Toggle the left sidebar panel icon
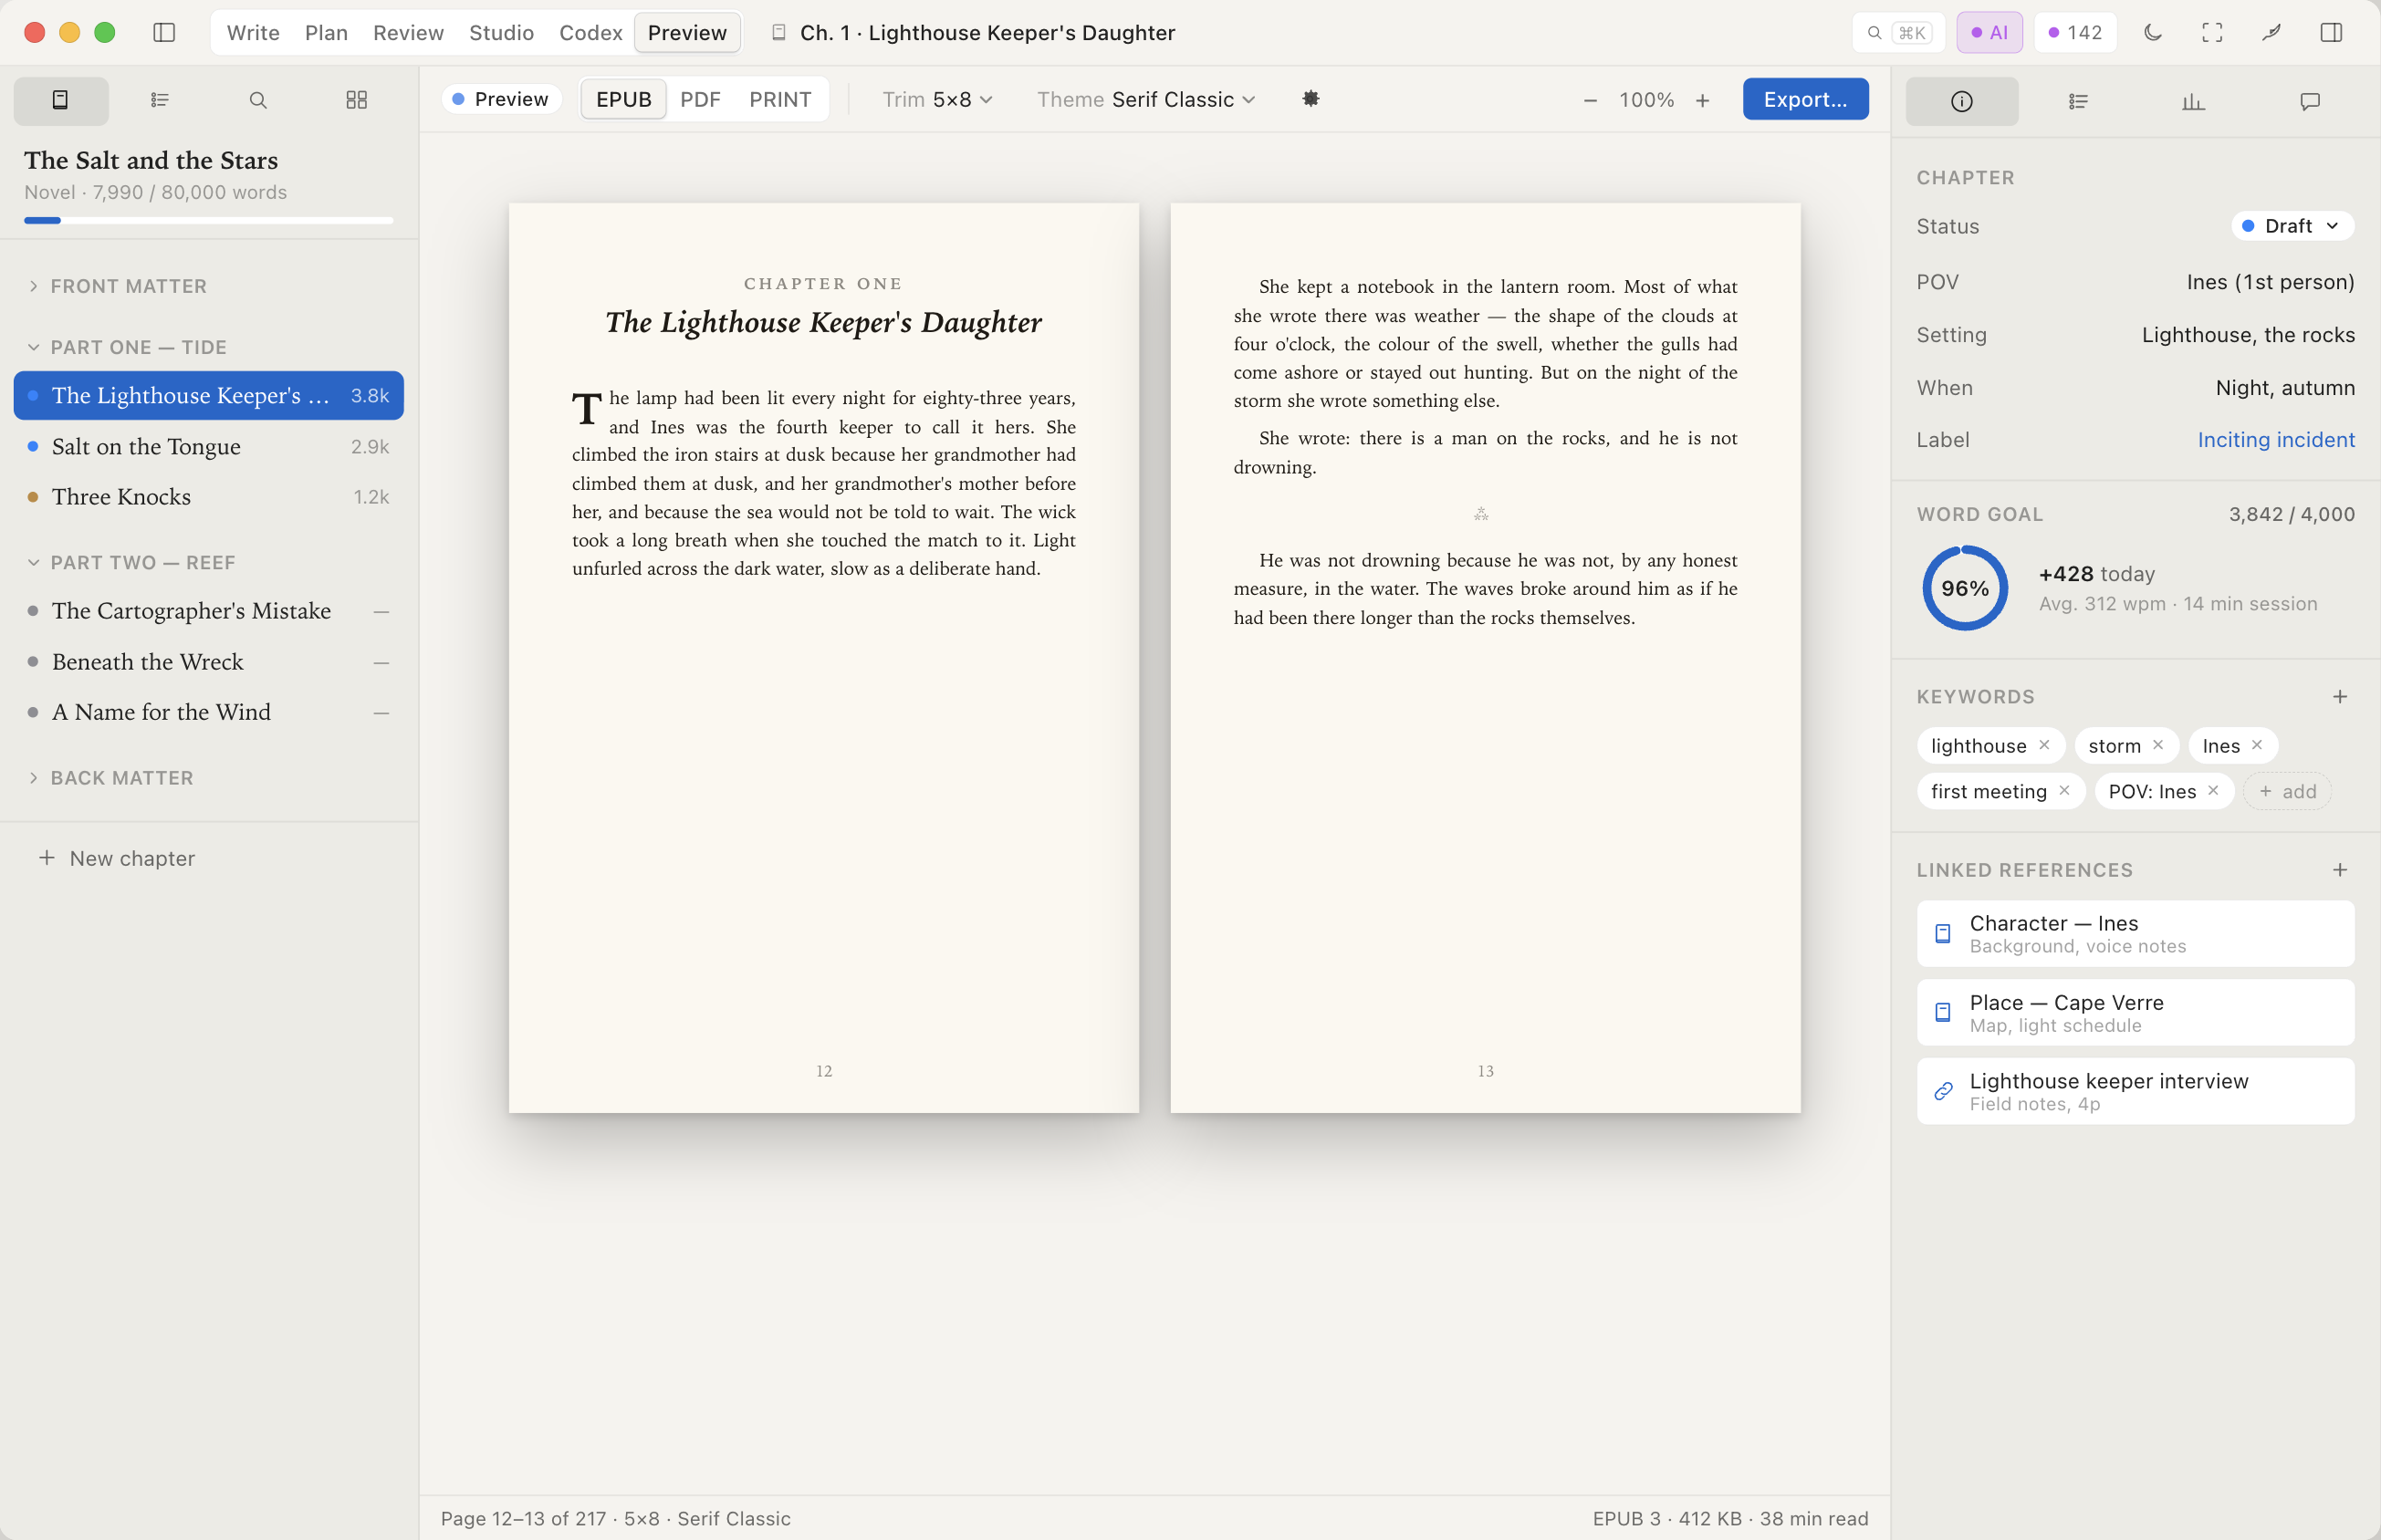 tap(164, 33)
